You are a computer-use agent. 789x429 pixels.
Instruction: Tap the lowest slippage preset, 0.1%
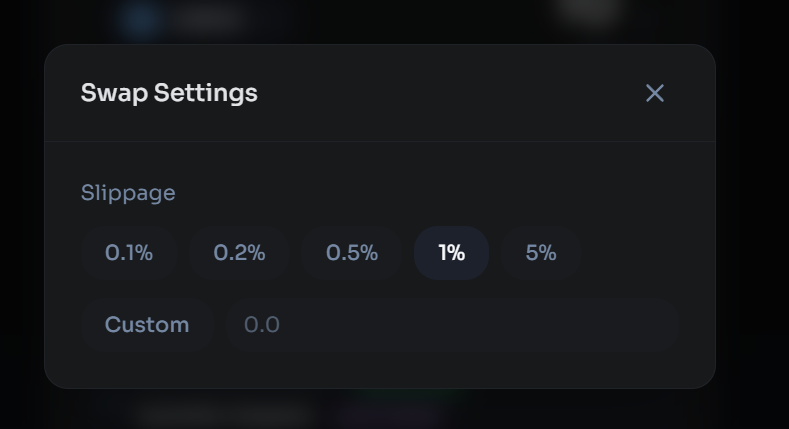129,252
